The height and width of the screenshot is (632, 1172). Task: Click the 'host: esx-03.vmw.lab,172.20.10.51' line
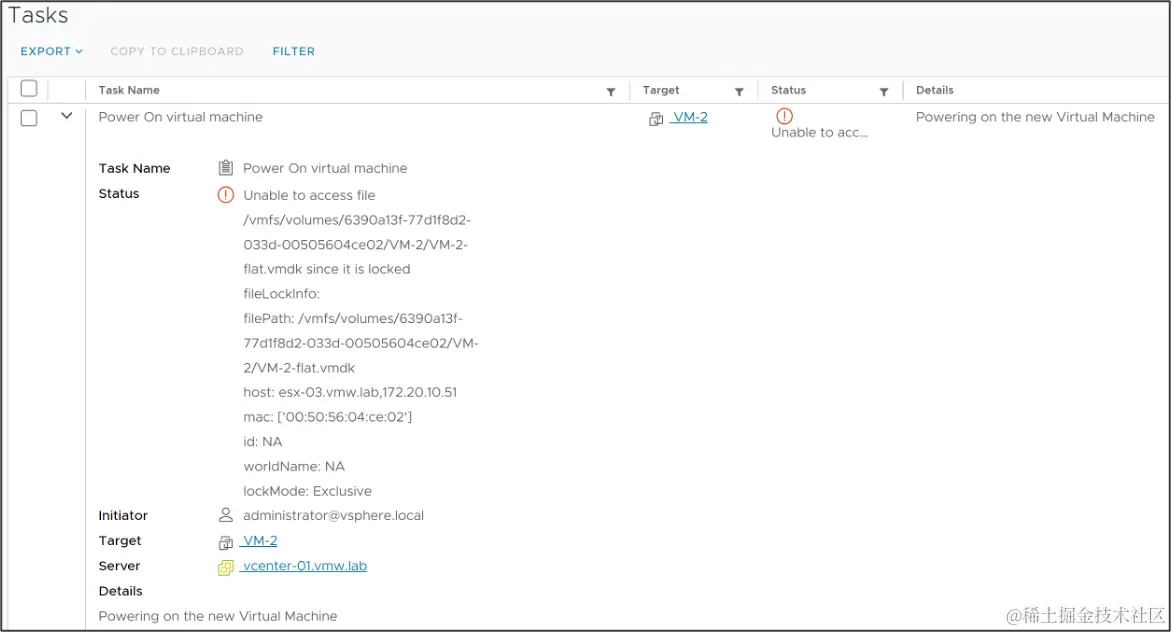point(350,392)
